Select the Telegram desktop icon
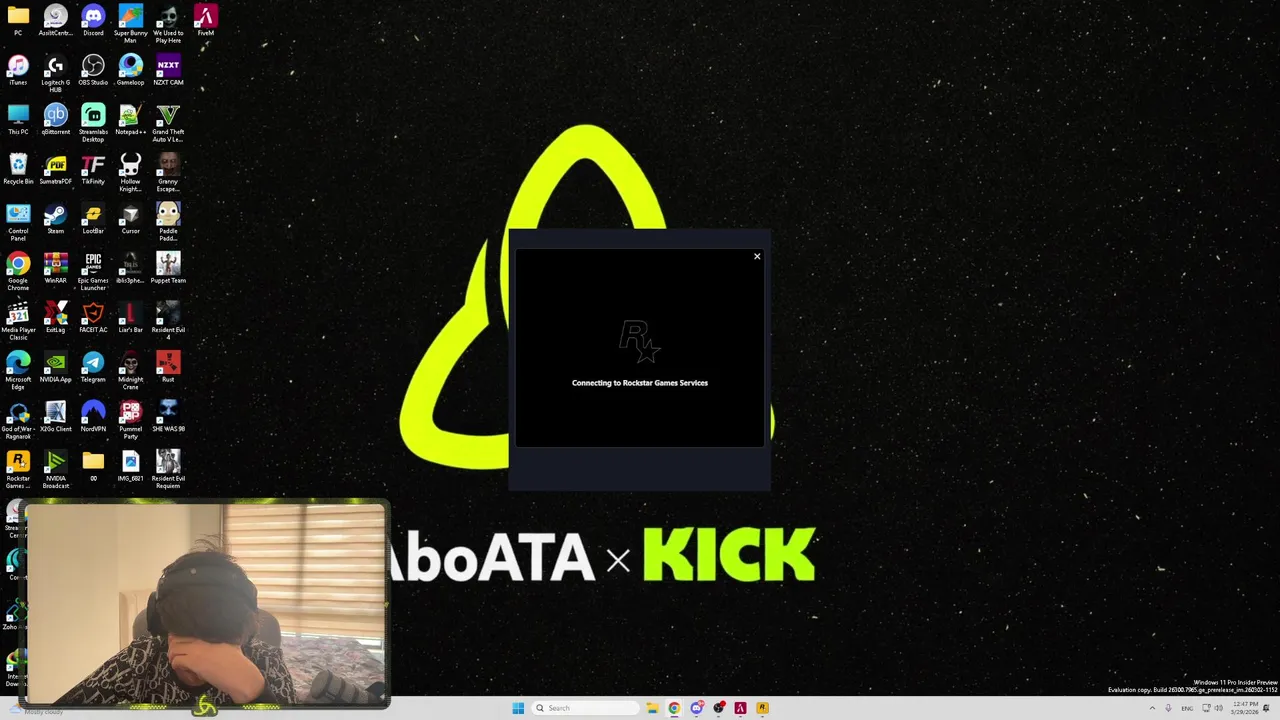The height and width of the screenshot is (720, 1280). coord(93,368)
